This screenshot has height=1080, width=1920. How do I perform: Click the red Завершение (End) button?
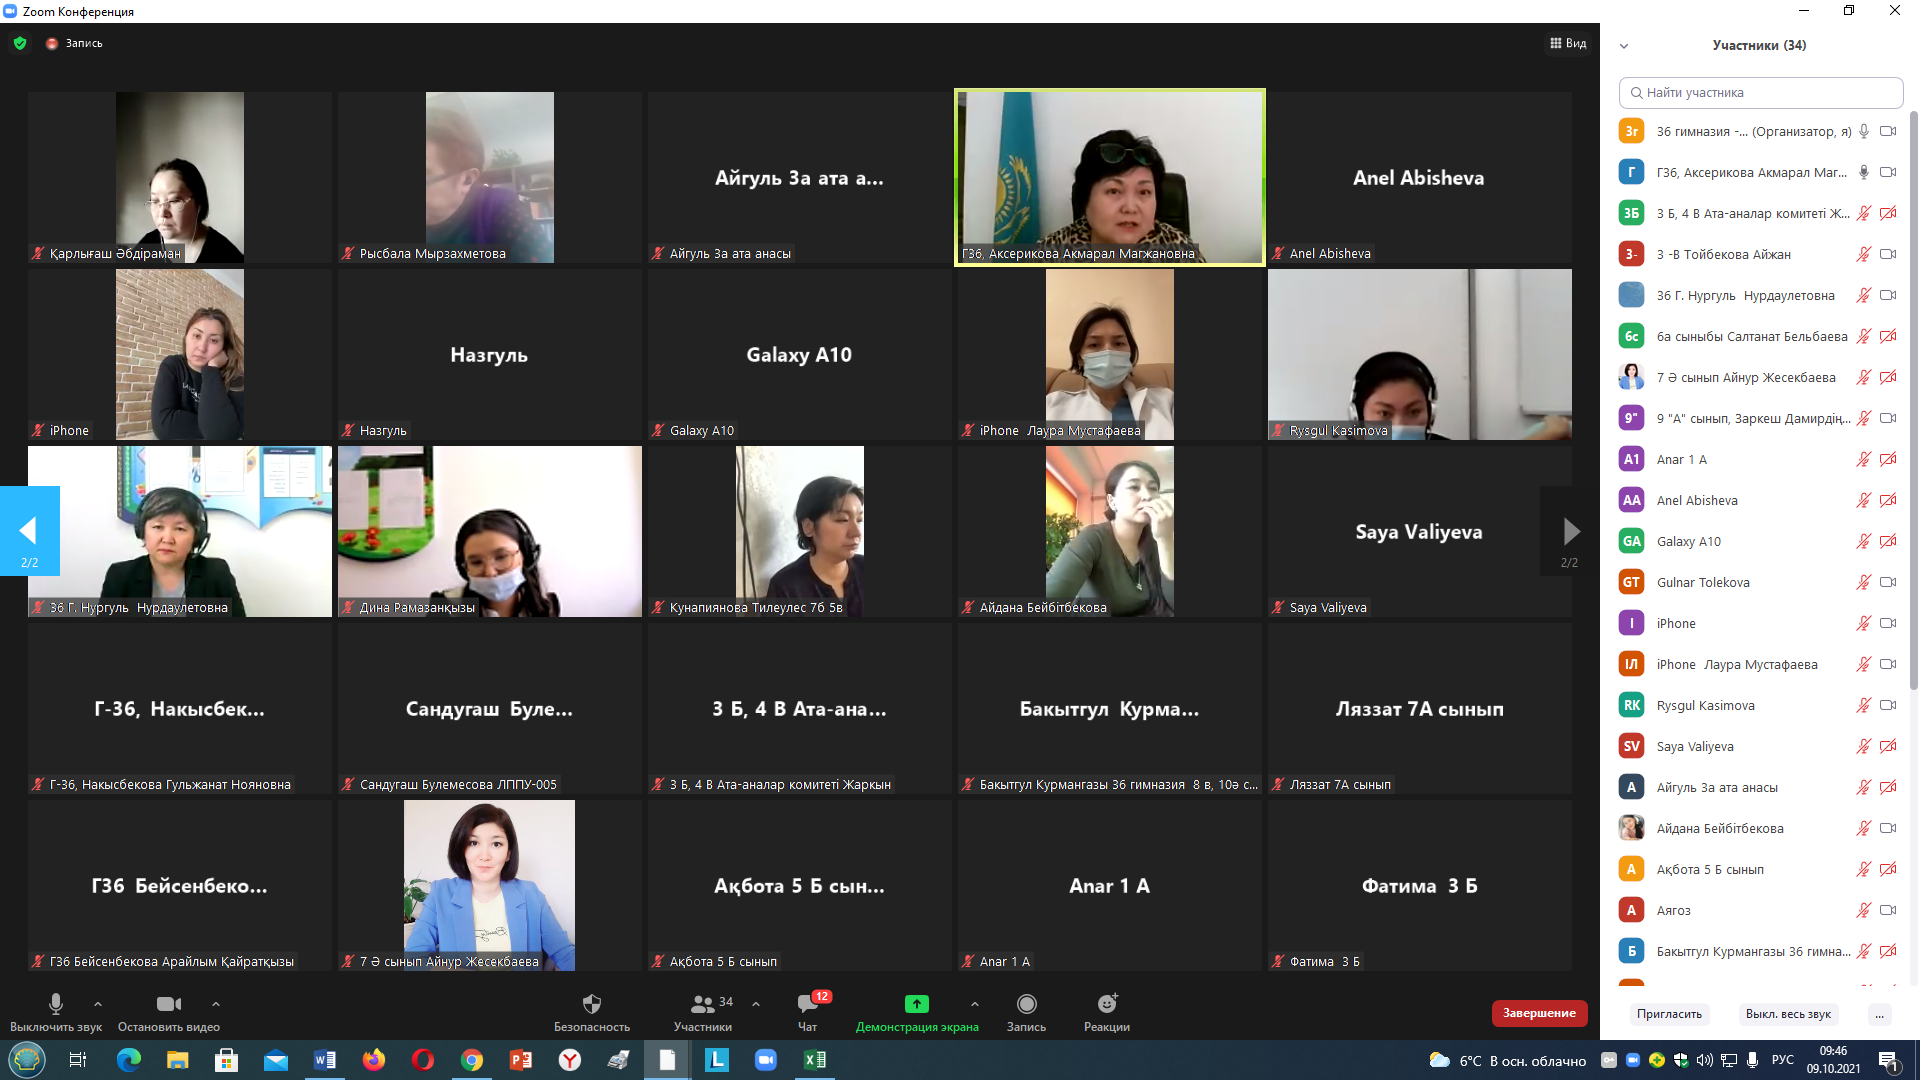point(1539,1013)
